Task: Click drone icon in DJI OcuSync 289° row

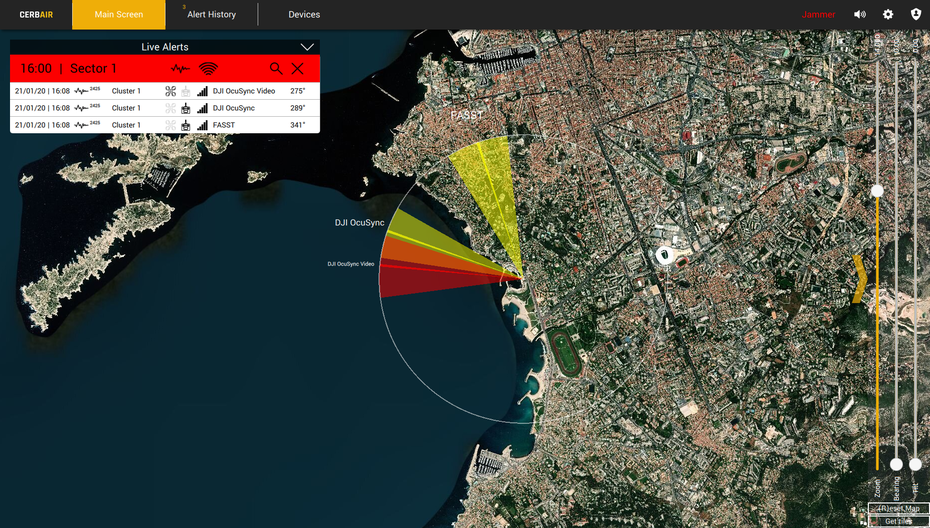Action: pyautogui.click(x=171, y=109)
